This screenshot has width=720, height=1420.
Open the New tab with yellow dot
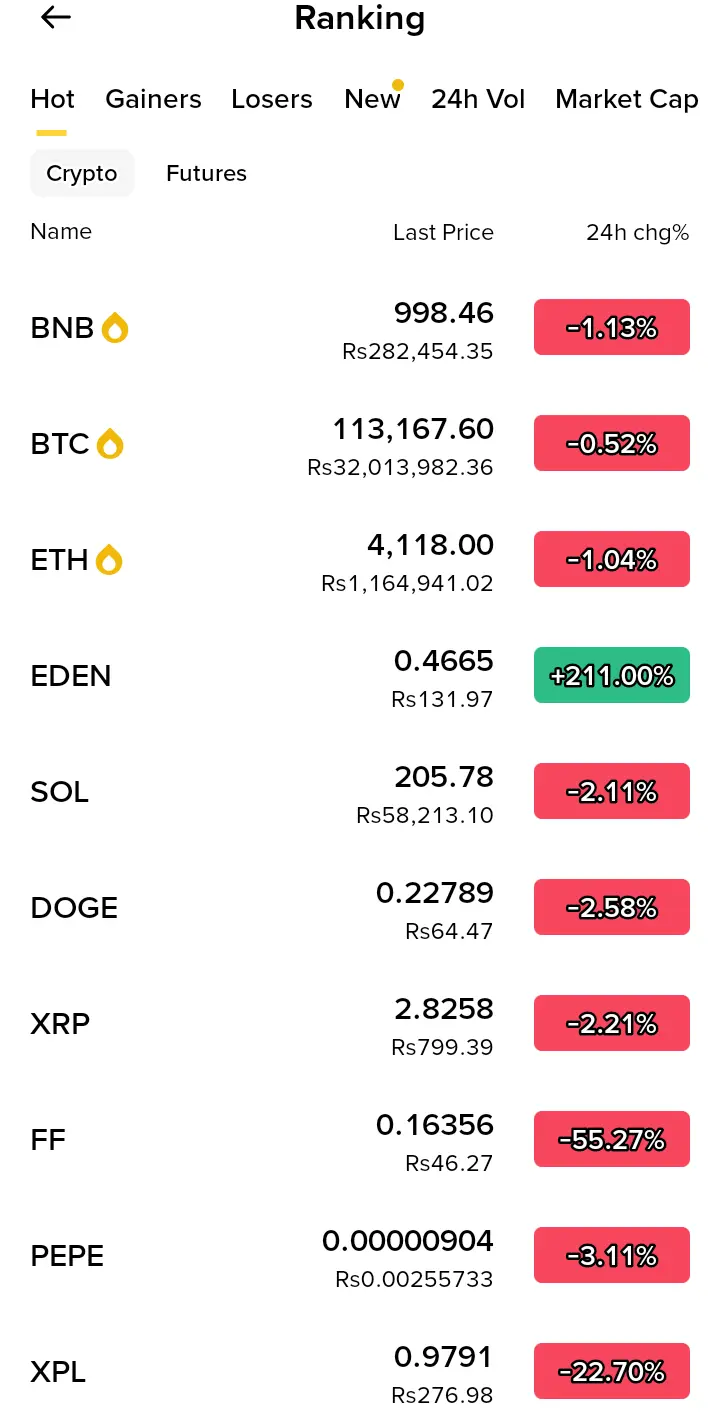click(x=373, y=97)
